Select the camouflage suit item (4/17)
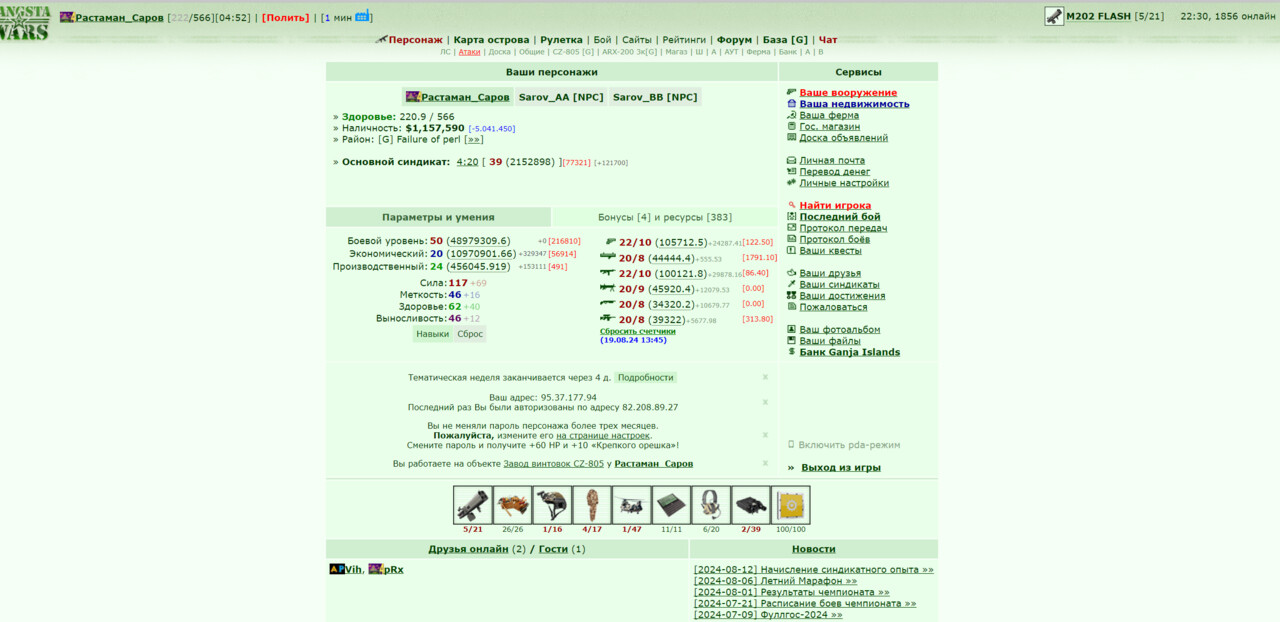The height and width of the screenshot is (622, 1280). pyautogui.click(x=592, y=505)
